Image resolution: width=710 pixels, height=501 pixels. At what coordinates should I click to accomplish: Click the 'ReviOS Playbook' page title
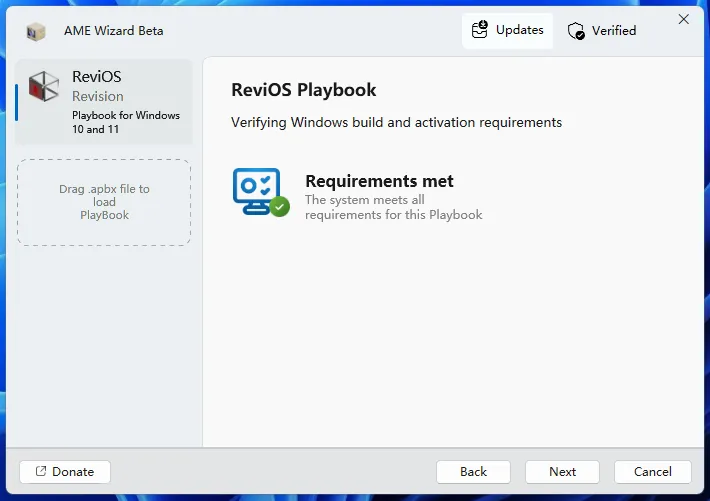tap(303, 90)
